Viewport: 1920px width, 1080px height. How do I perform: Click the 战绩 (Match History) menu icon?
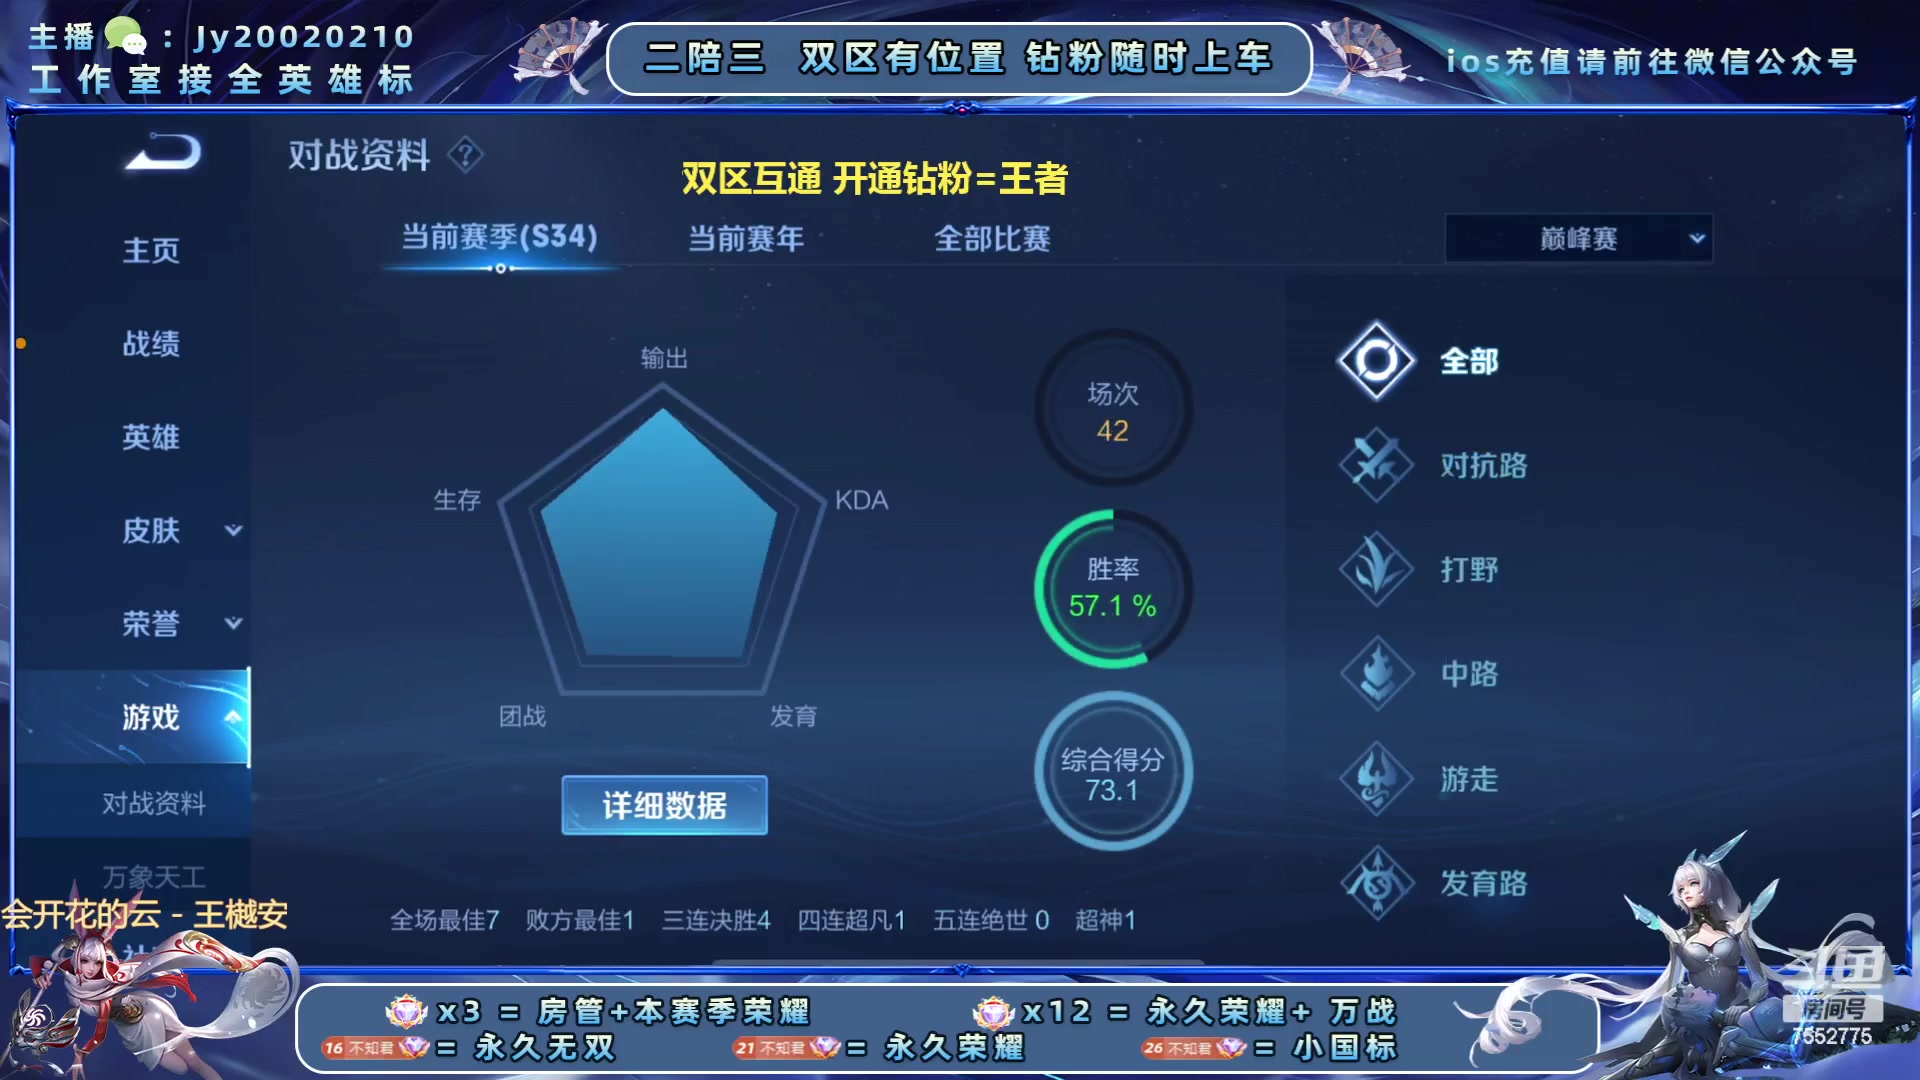[149, 344]
